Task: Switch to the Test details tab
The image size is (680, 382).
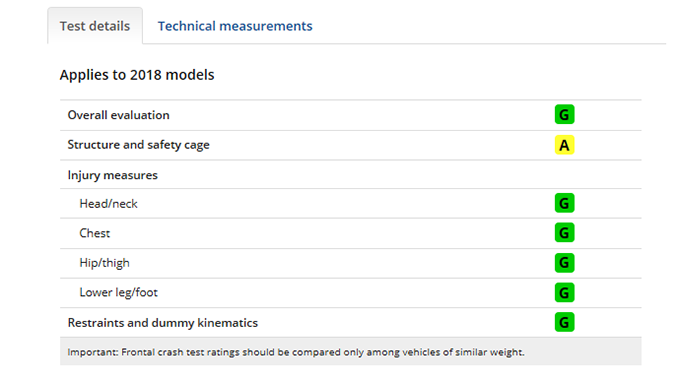Action: pos(95,26)
